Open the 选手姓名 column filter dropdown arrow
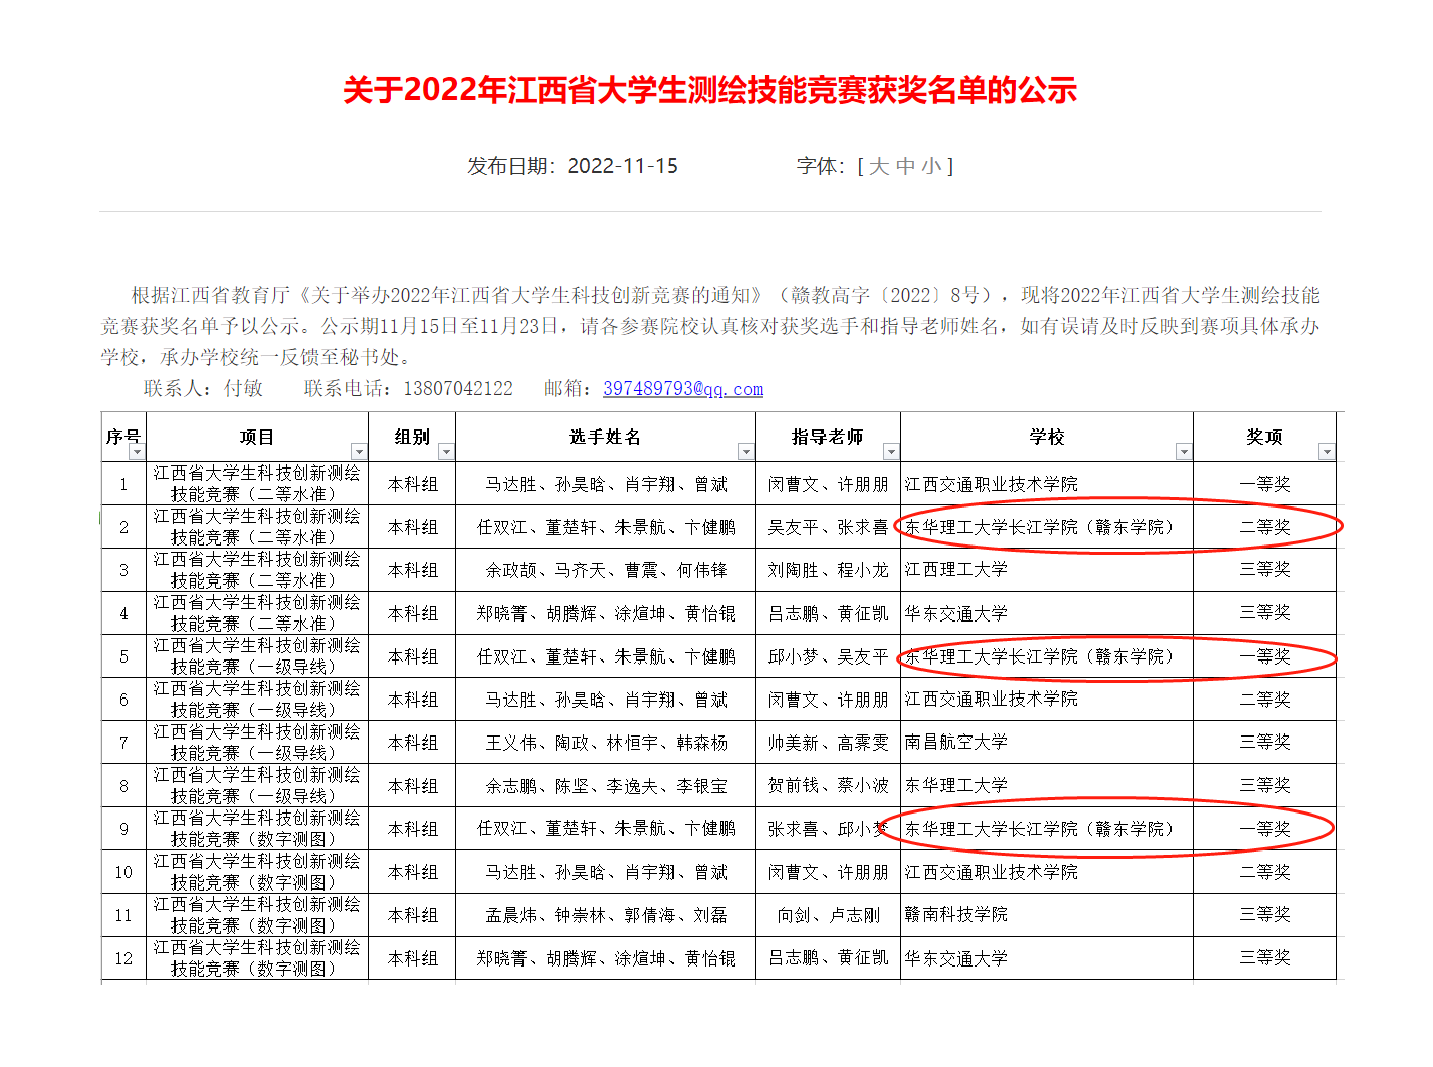 (745, 452)
